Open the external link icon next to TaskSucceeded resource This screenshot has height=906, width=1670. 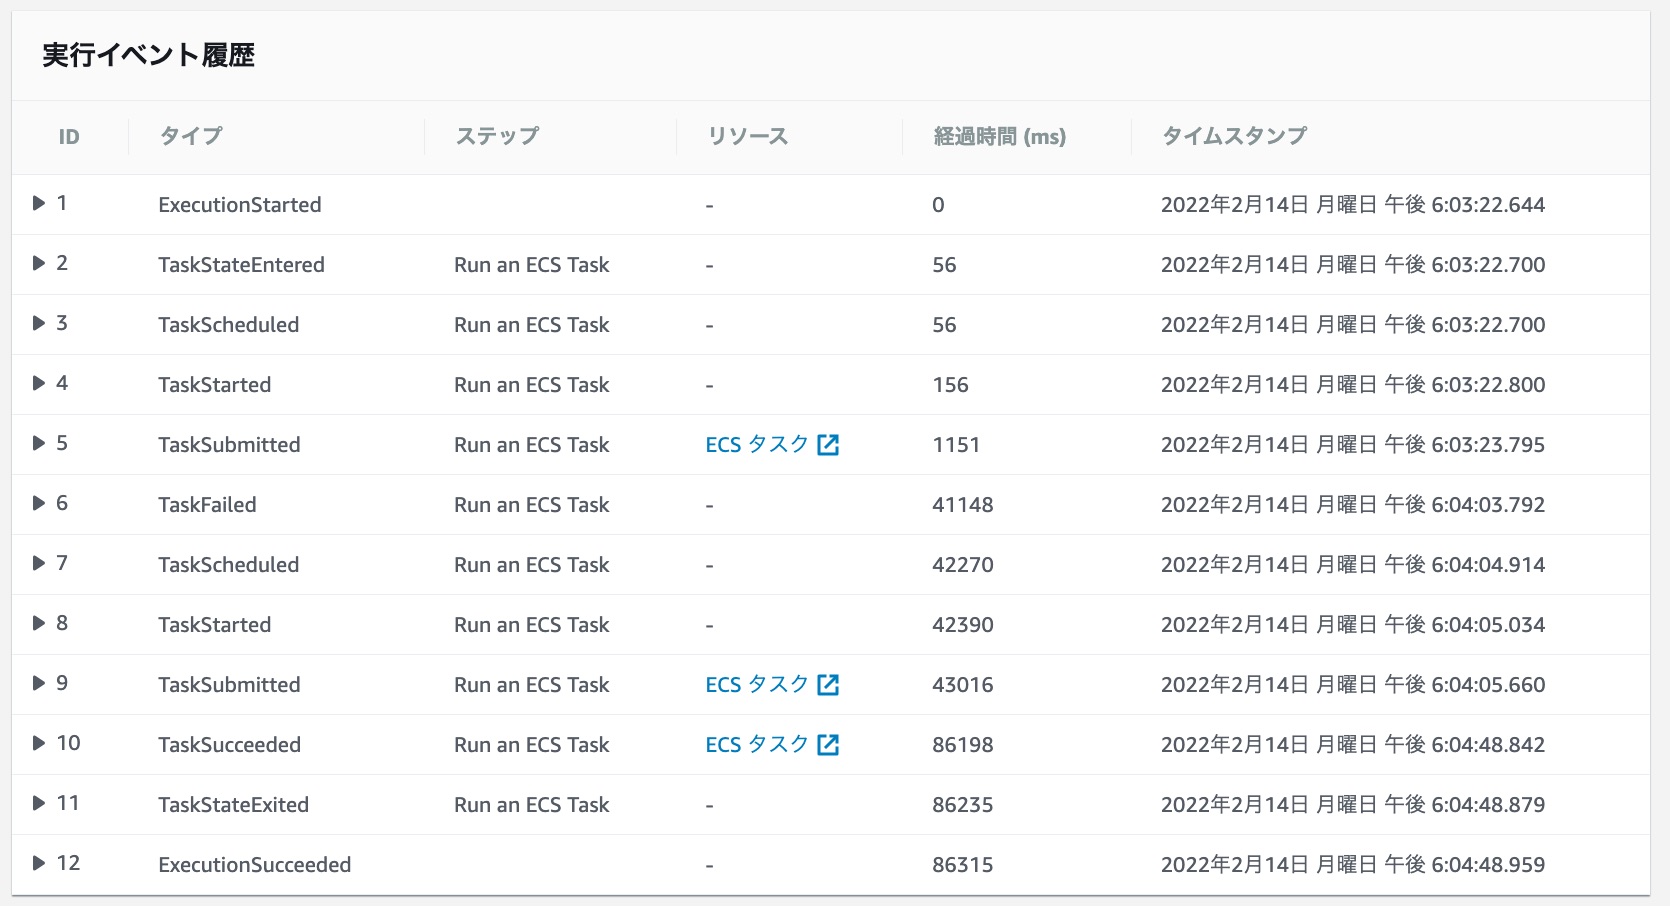(x=828, y=745)
